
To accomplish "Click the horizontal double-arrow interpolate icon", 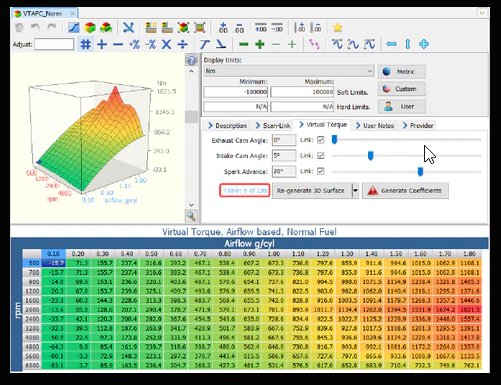I will pyautogui.click(x=391, y=44).
